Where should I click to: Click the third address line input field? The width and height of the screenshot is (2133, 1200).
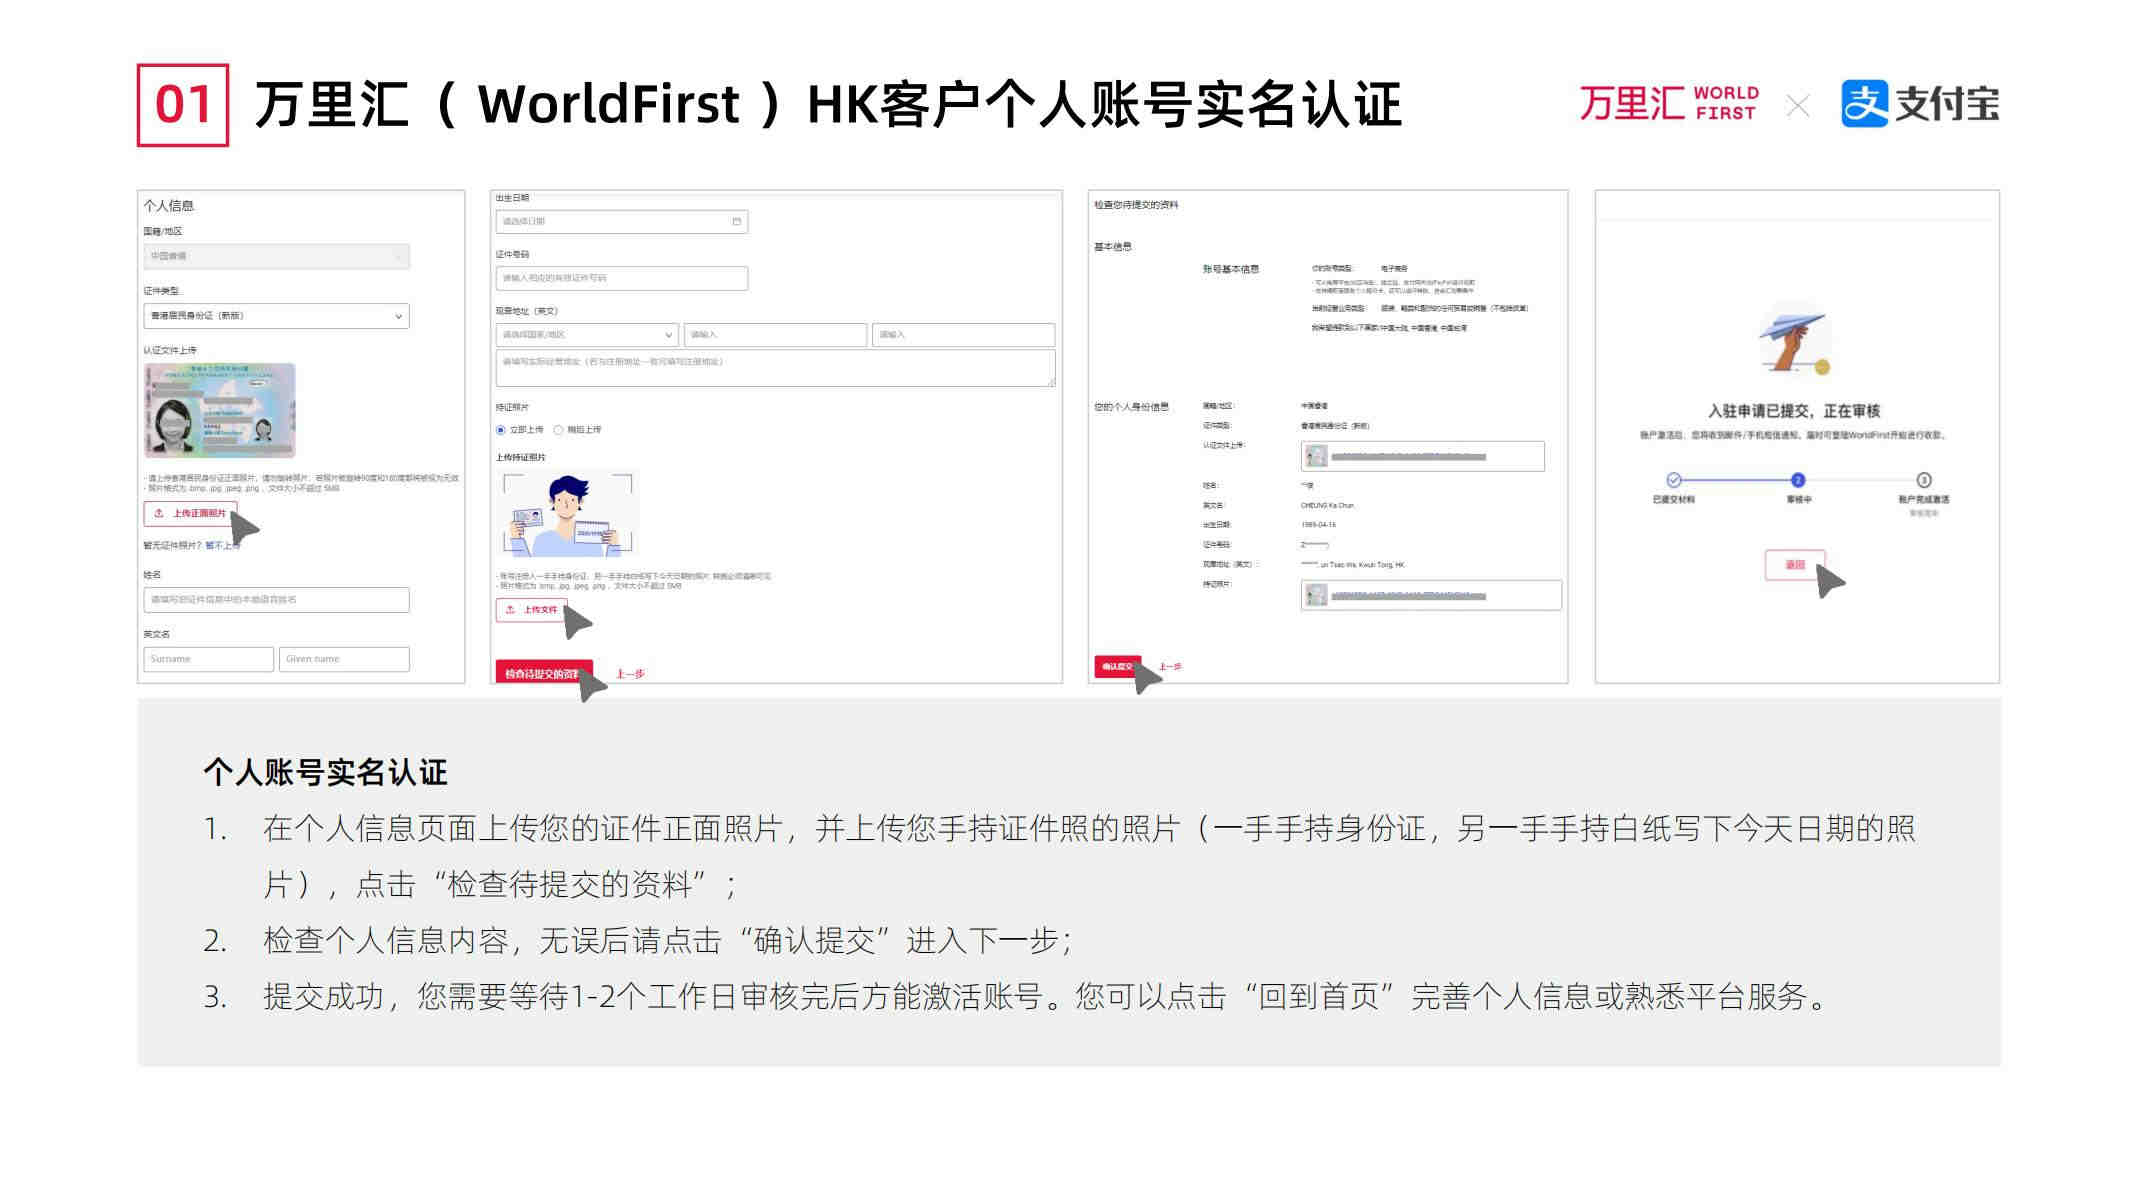point(963,335)
